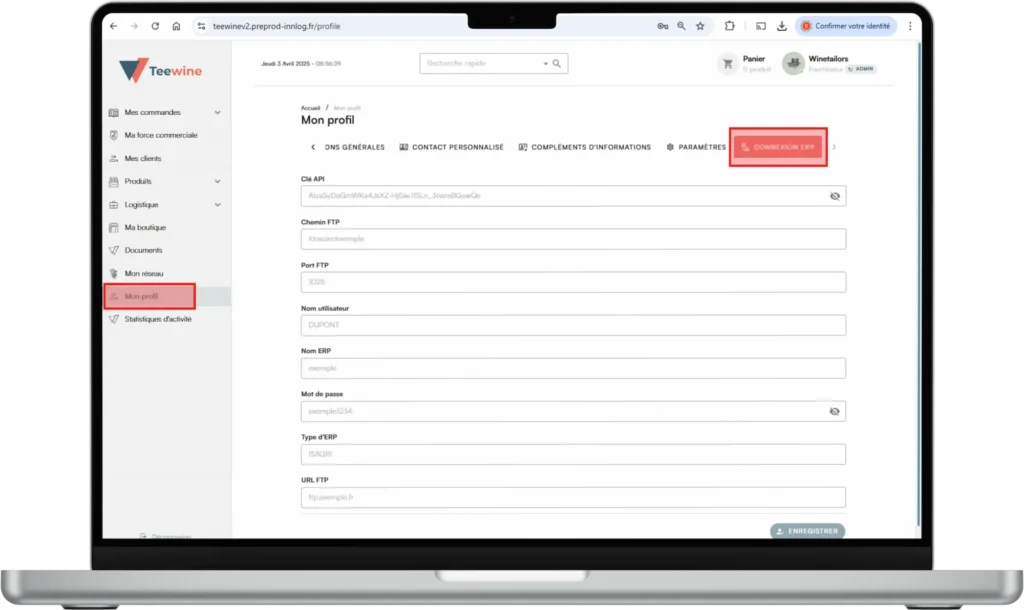Expand the Produits sidebar section
The image size is (1024, 610).
point(218,182)
